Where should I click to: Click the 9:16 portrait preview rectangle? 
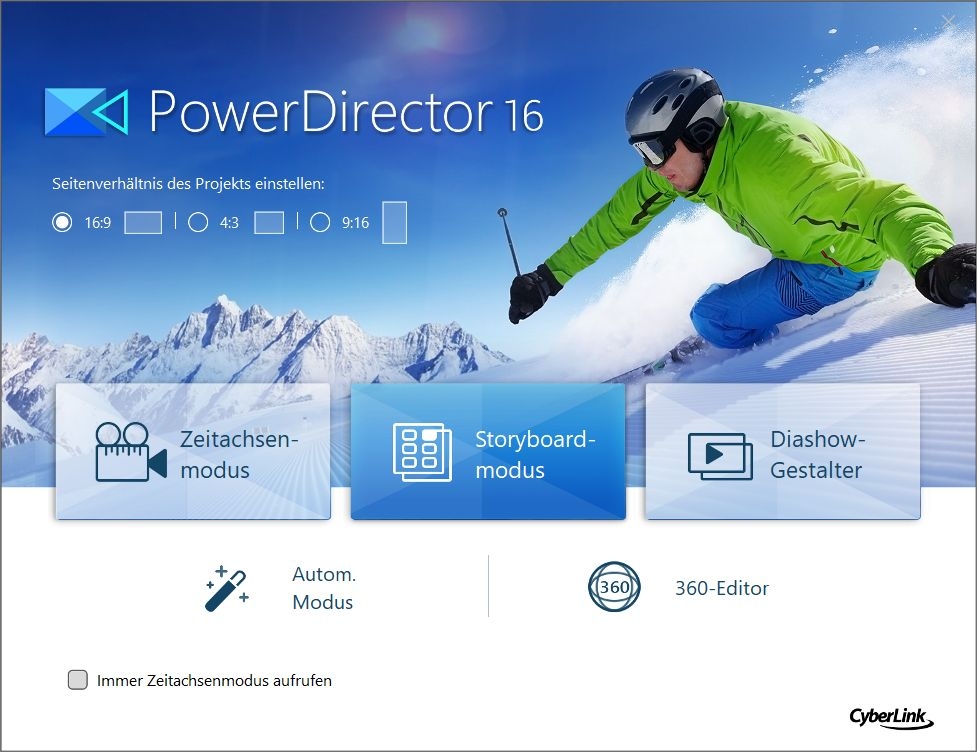[395, 222]
